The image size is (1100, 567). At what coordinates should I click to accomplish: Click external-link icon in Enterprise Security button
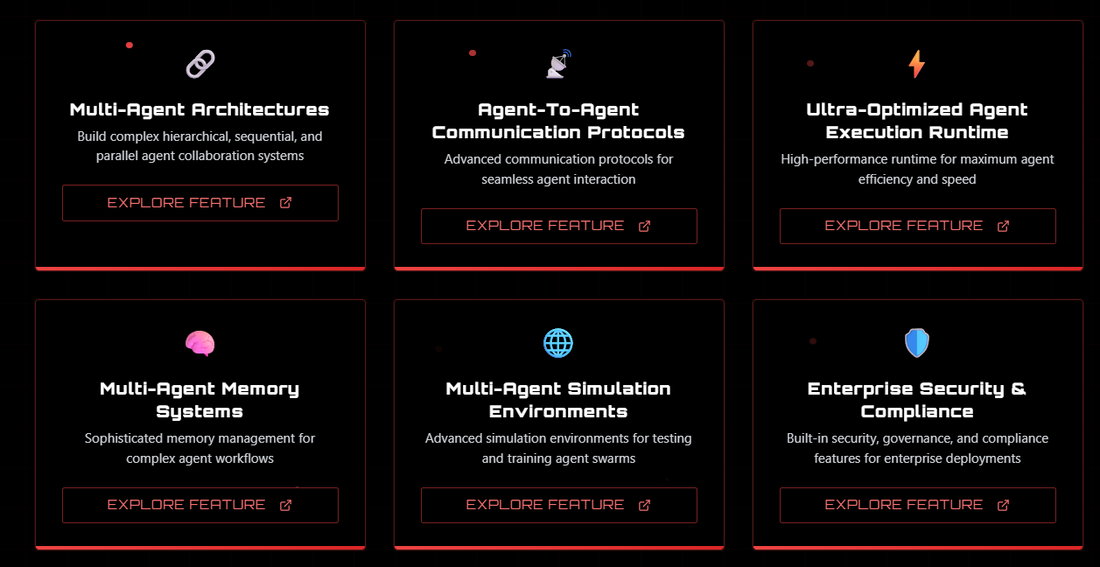(1003, 505)
